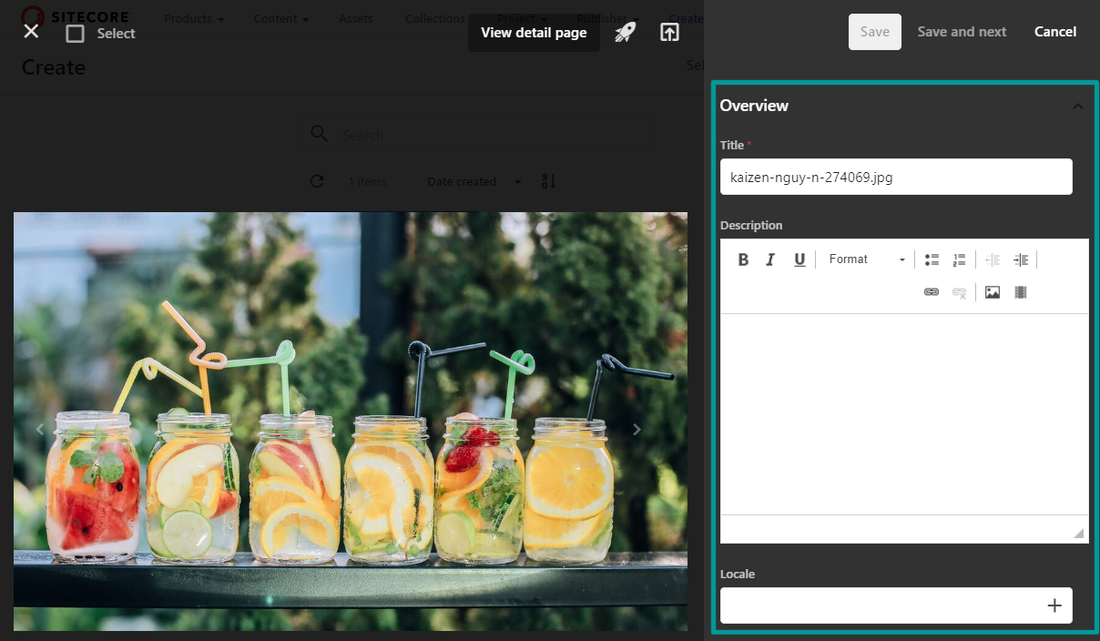Toggle the sort direction icon
The width and height of the screenshot is (1100, 641).
tap(549, 182)
